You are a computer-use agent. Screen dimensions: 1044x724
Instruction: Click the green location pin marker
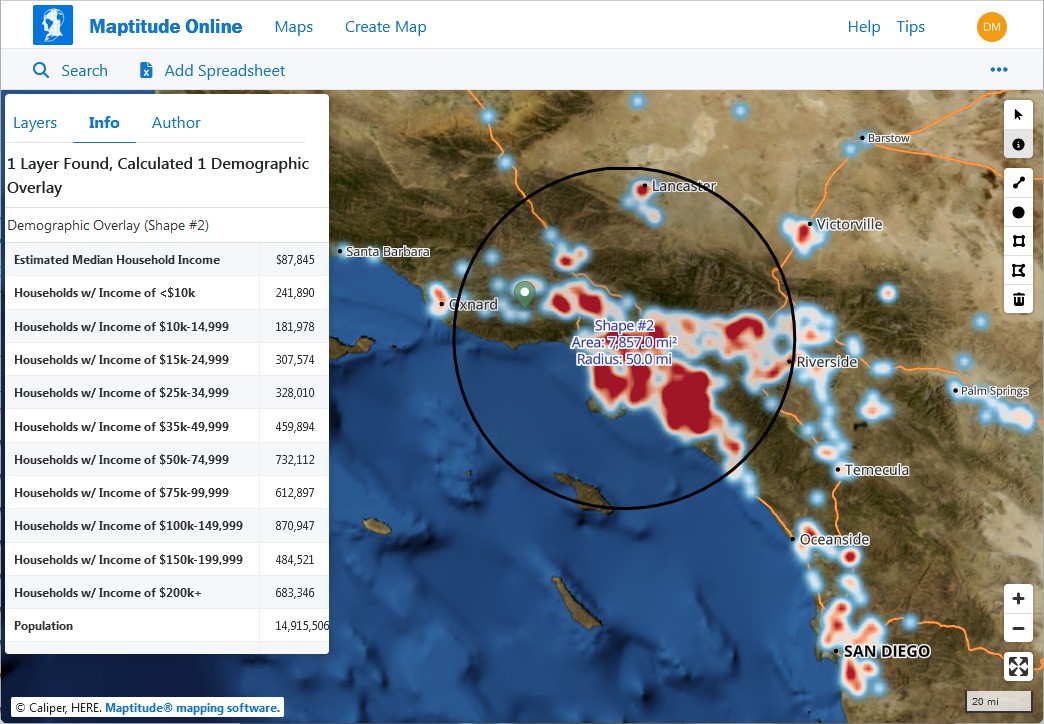pyautogui.click(x=524, y=293)
